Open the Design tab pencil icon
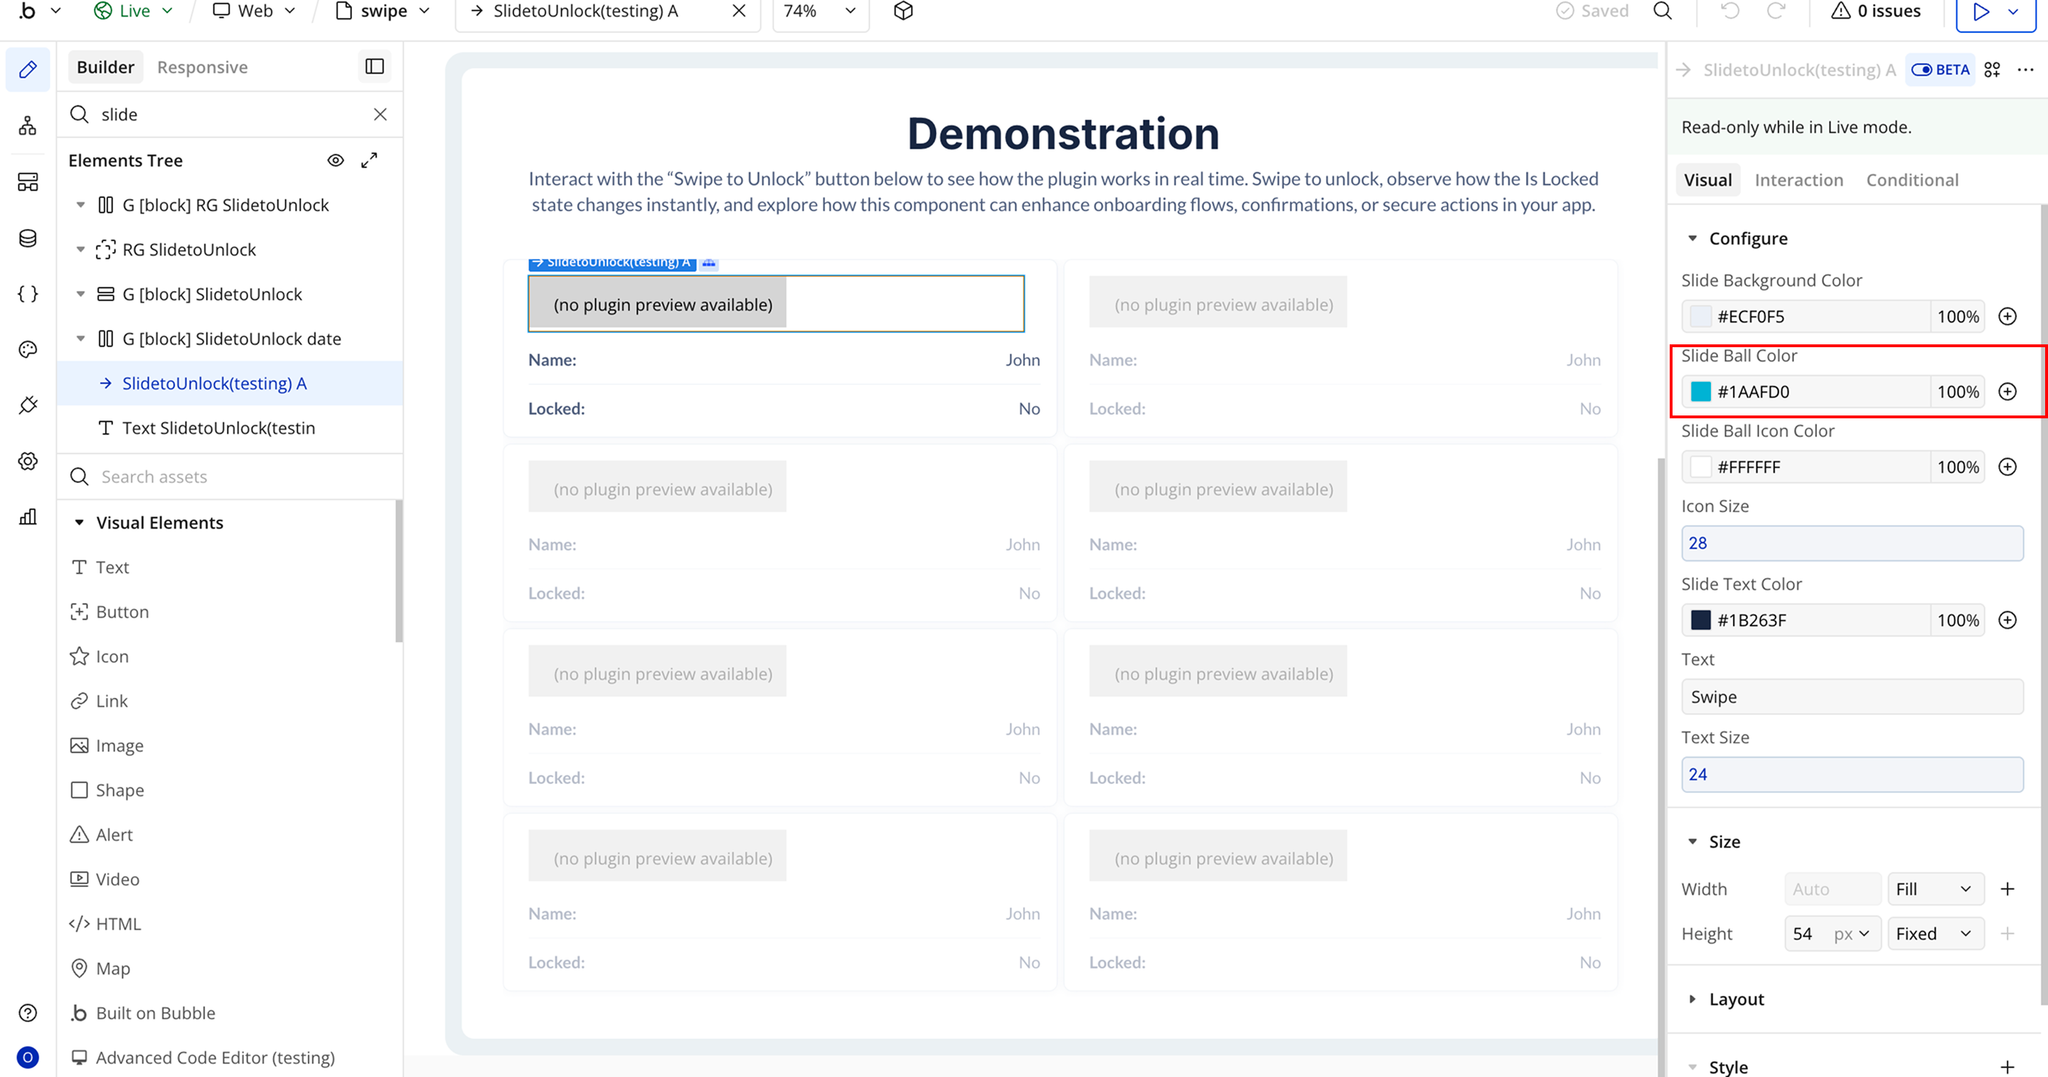This screenshot has width=2048, height=1077. pos(28,69)
